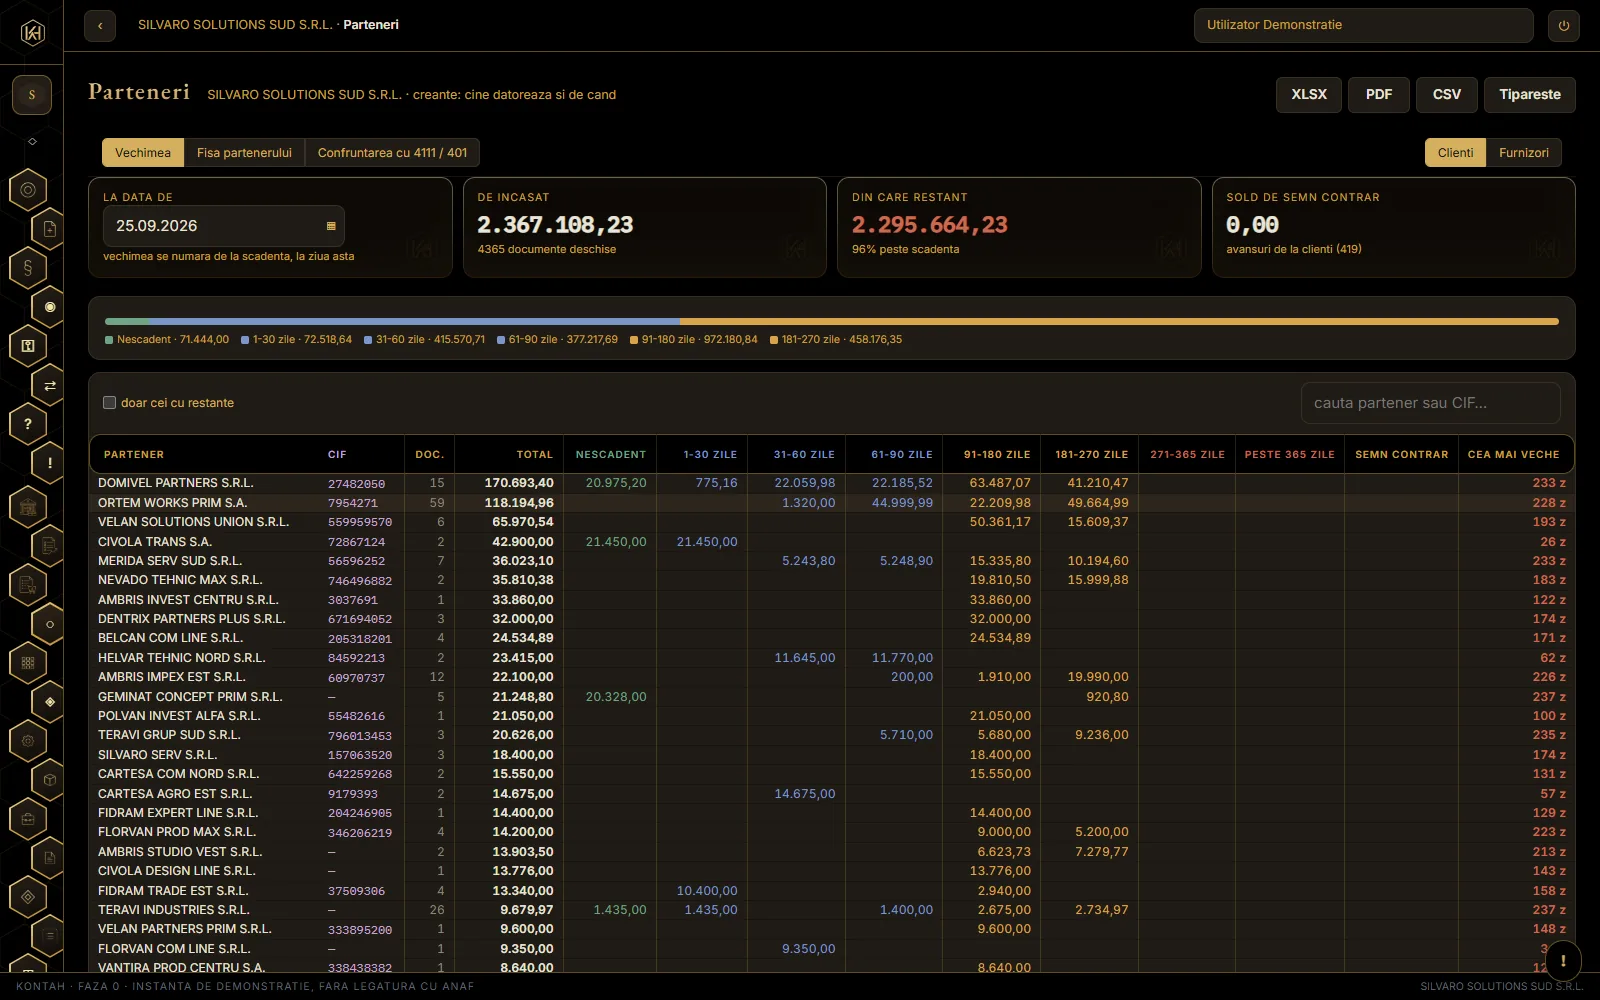Open the briefcase sidebar icon
The width and height of the screenshot is (1600, 1000).
tap(28, 819)
